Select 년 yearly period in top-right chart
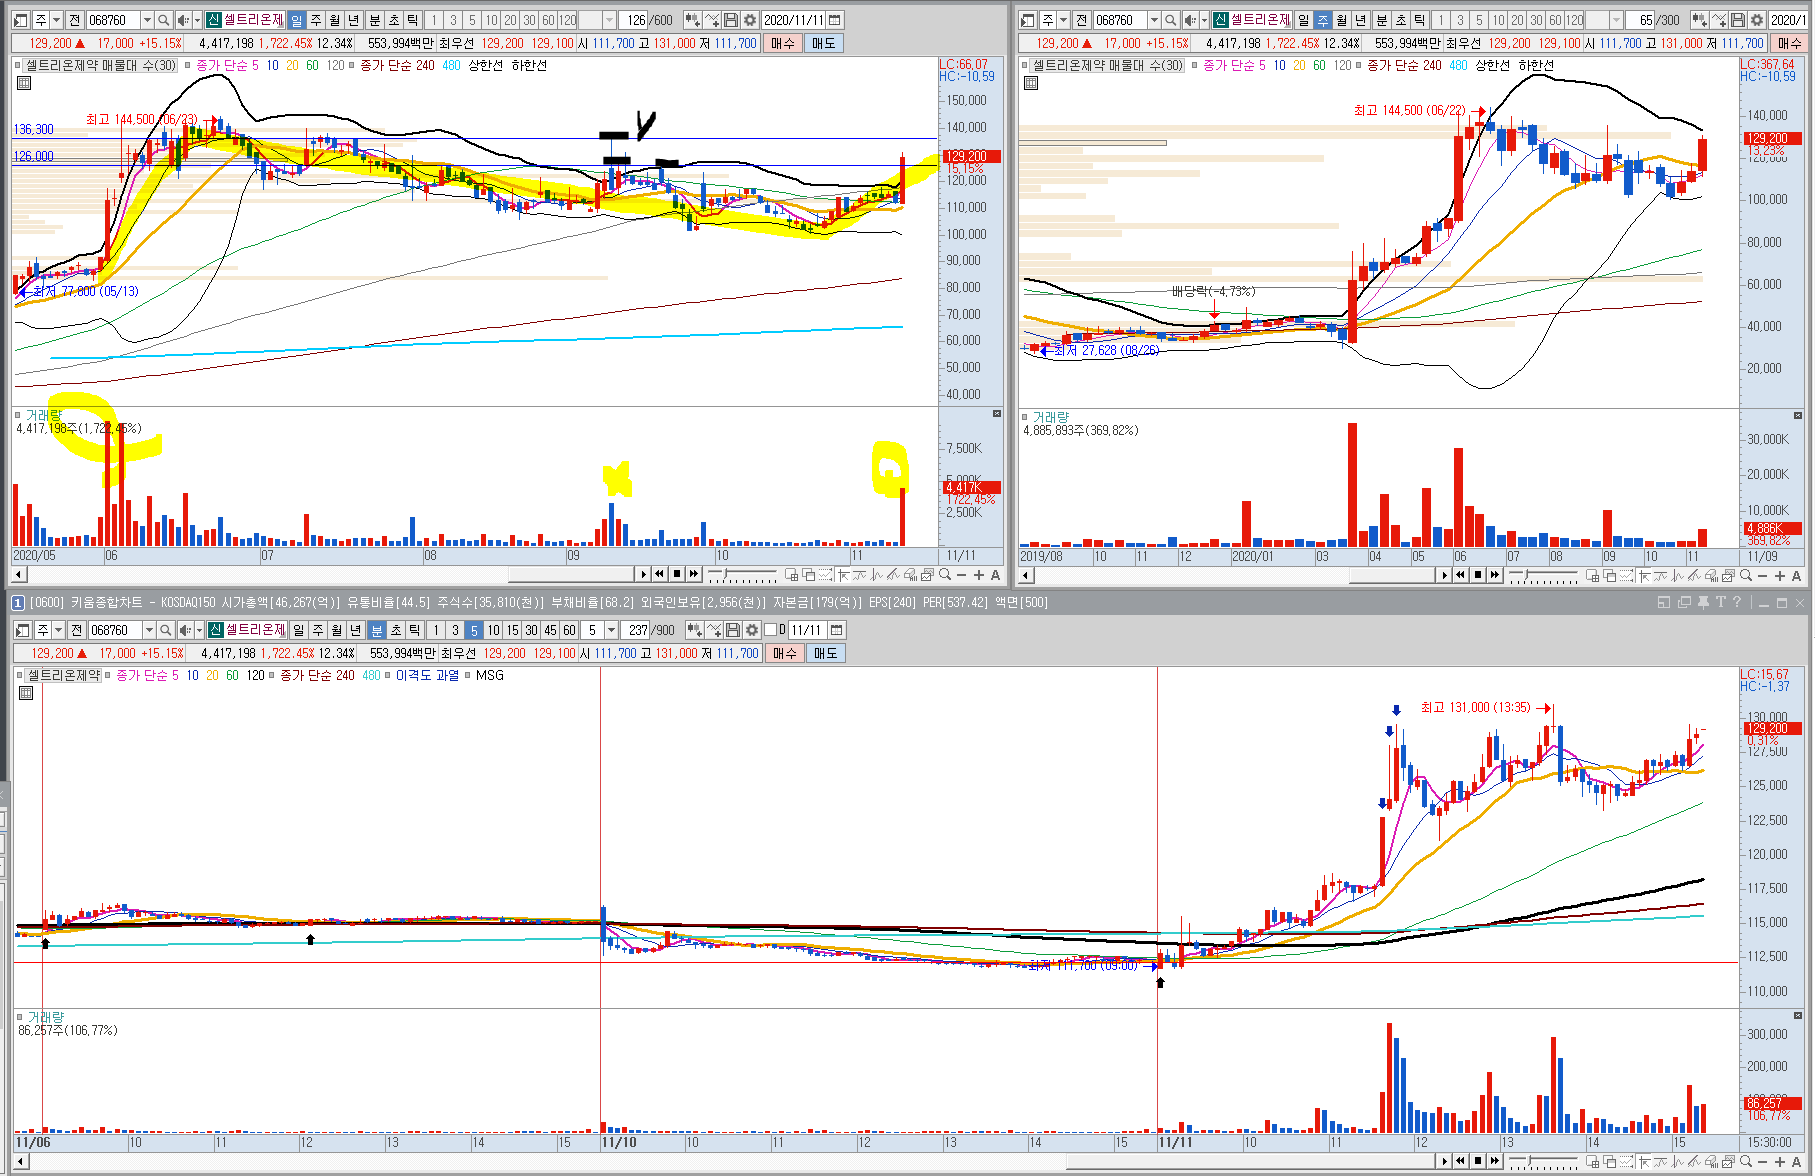1815x1176 pixels. (1360, 20)
